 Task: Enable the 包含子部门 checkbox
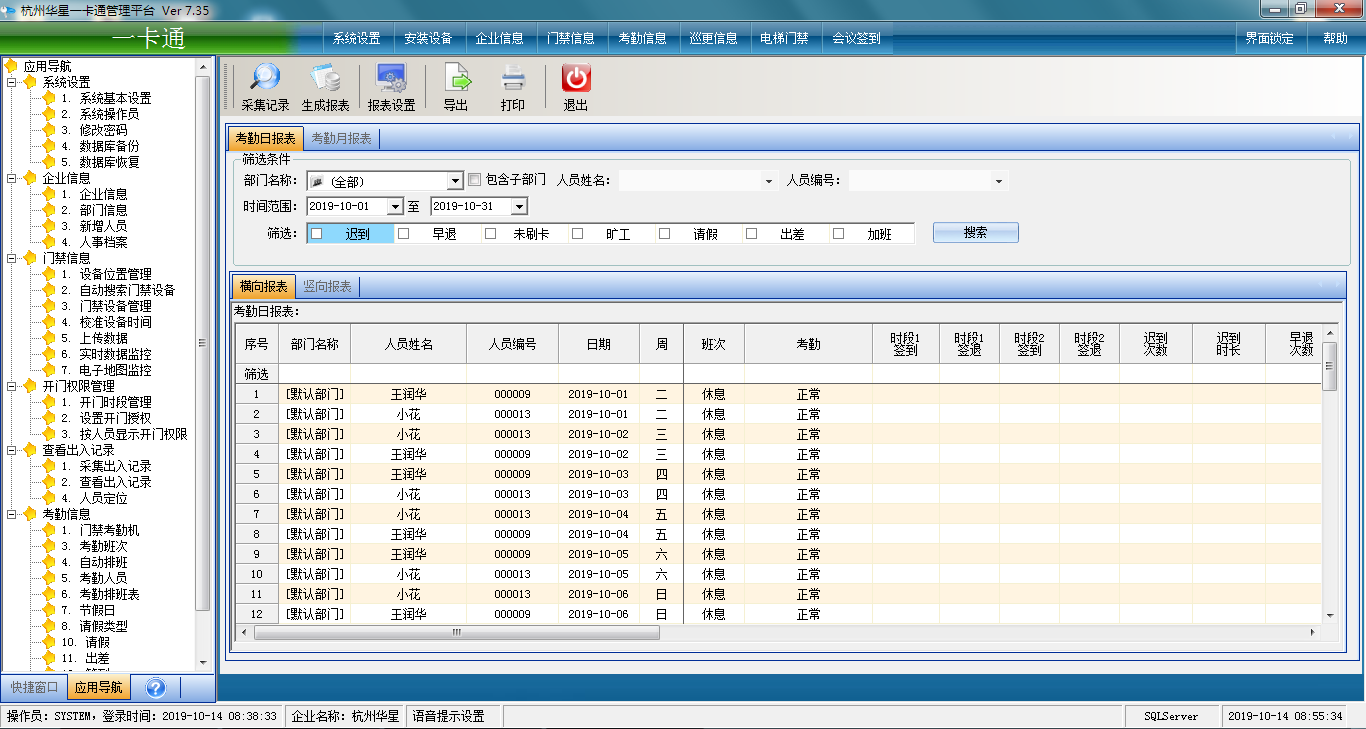[475, 180]
